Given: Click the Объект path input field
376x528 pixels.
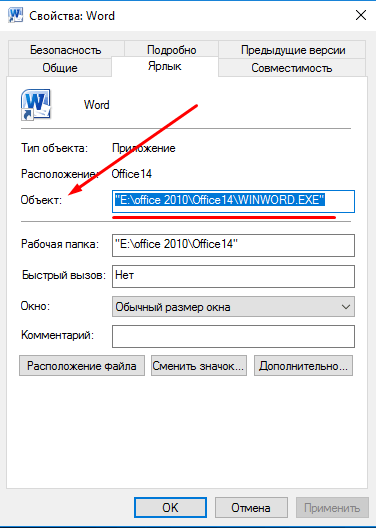Looking at the screenshot, I should (233, 201).
